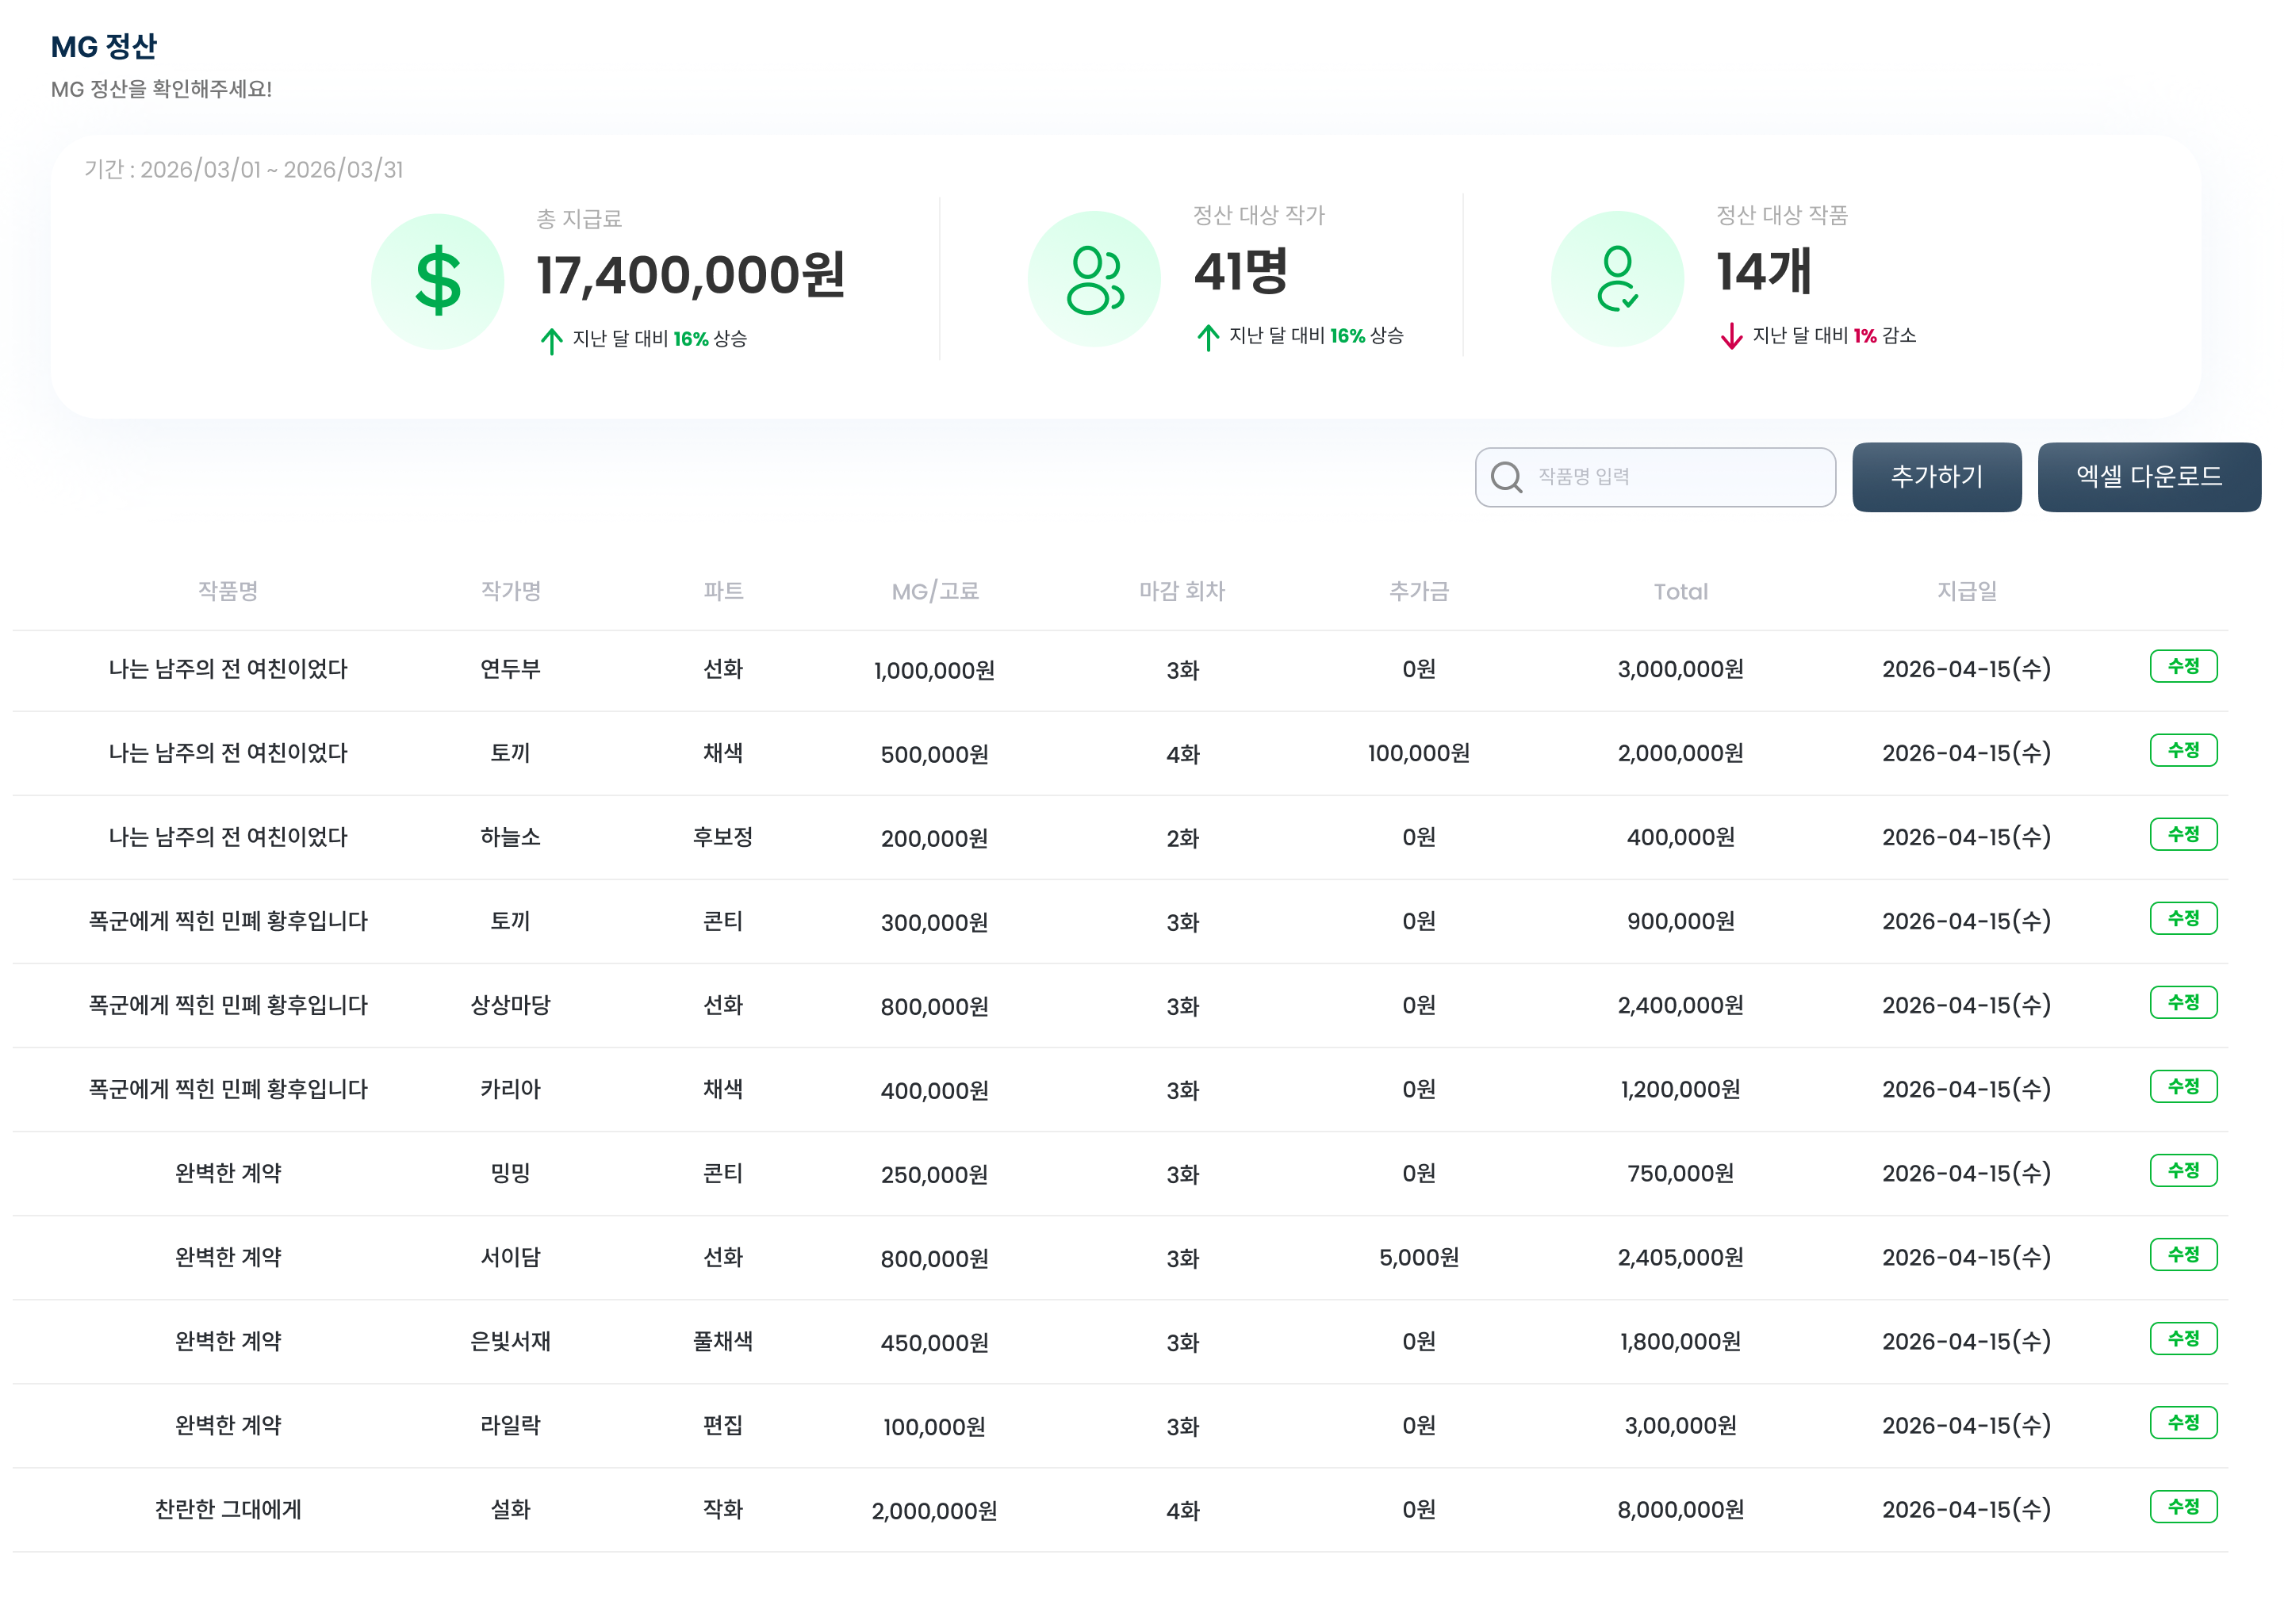Open edit for 서이담's 선화 row
The width and height of the screenshot is (2284, 1624).
click(x=2182, y=1254)
